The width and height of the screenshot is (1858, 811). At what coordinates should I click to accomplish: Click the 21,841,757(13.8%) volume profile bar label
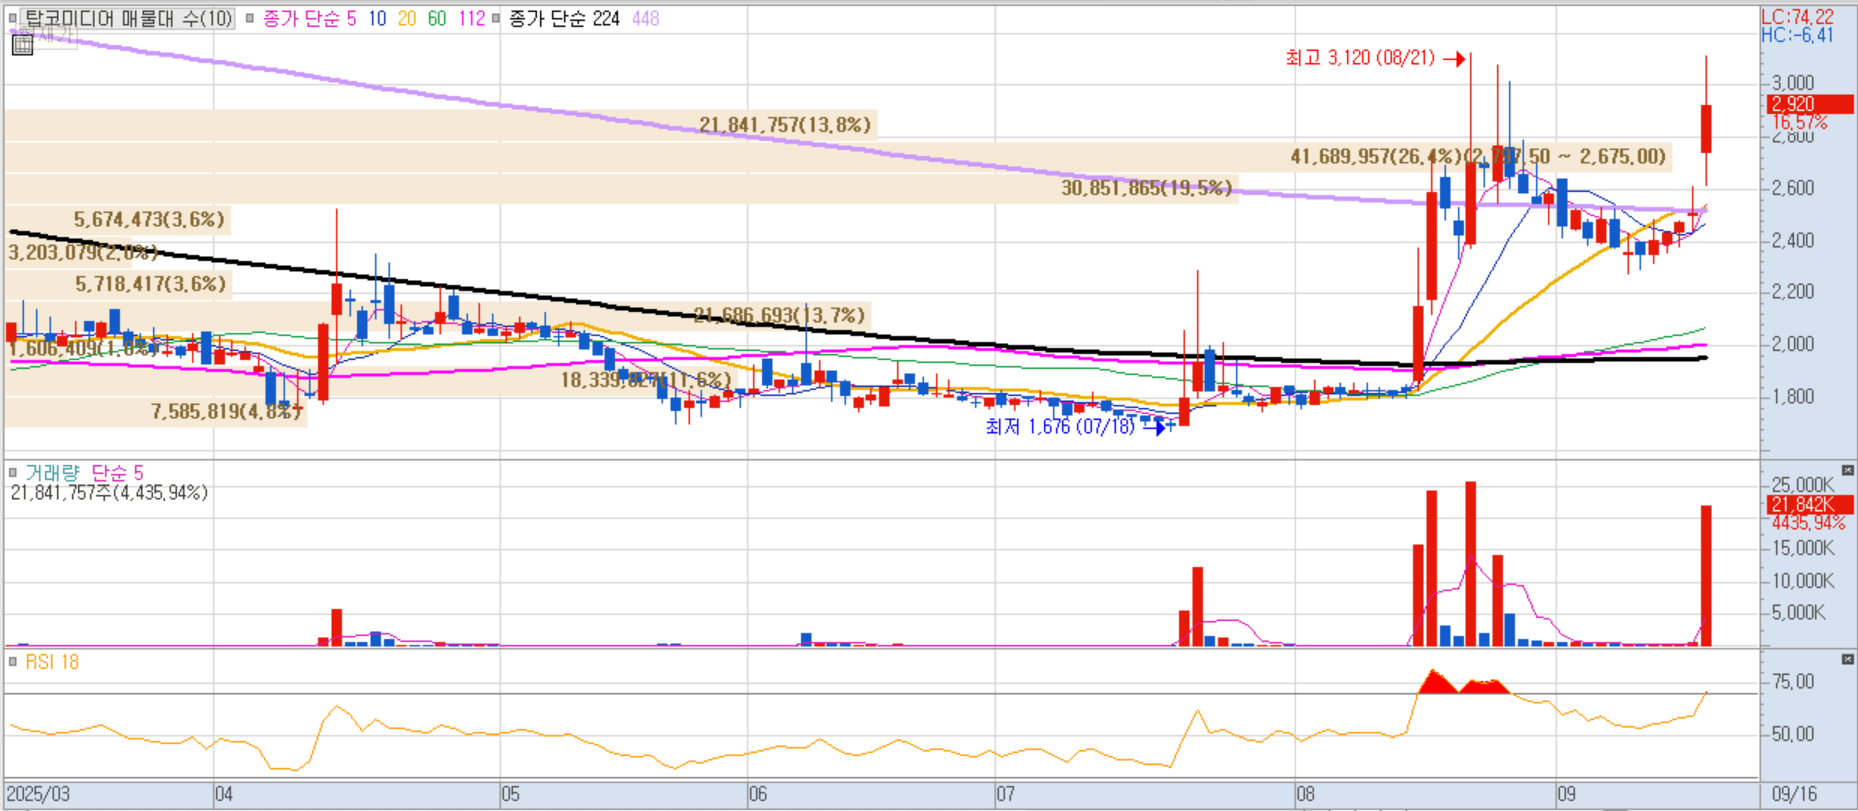[785, 125]
